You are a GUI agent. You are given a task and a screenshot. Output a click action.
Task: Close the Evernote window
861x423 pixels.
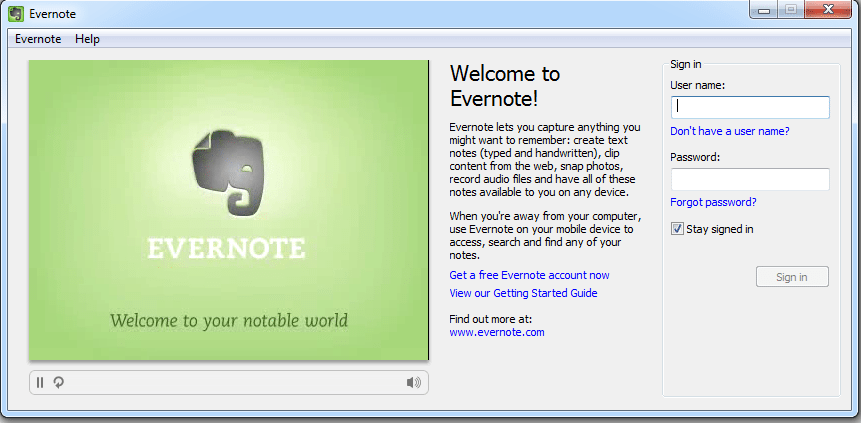[x=829, y=9]
